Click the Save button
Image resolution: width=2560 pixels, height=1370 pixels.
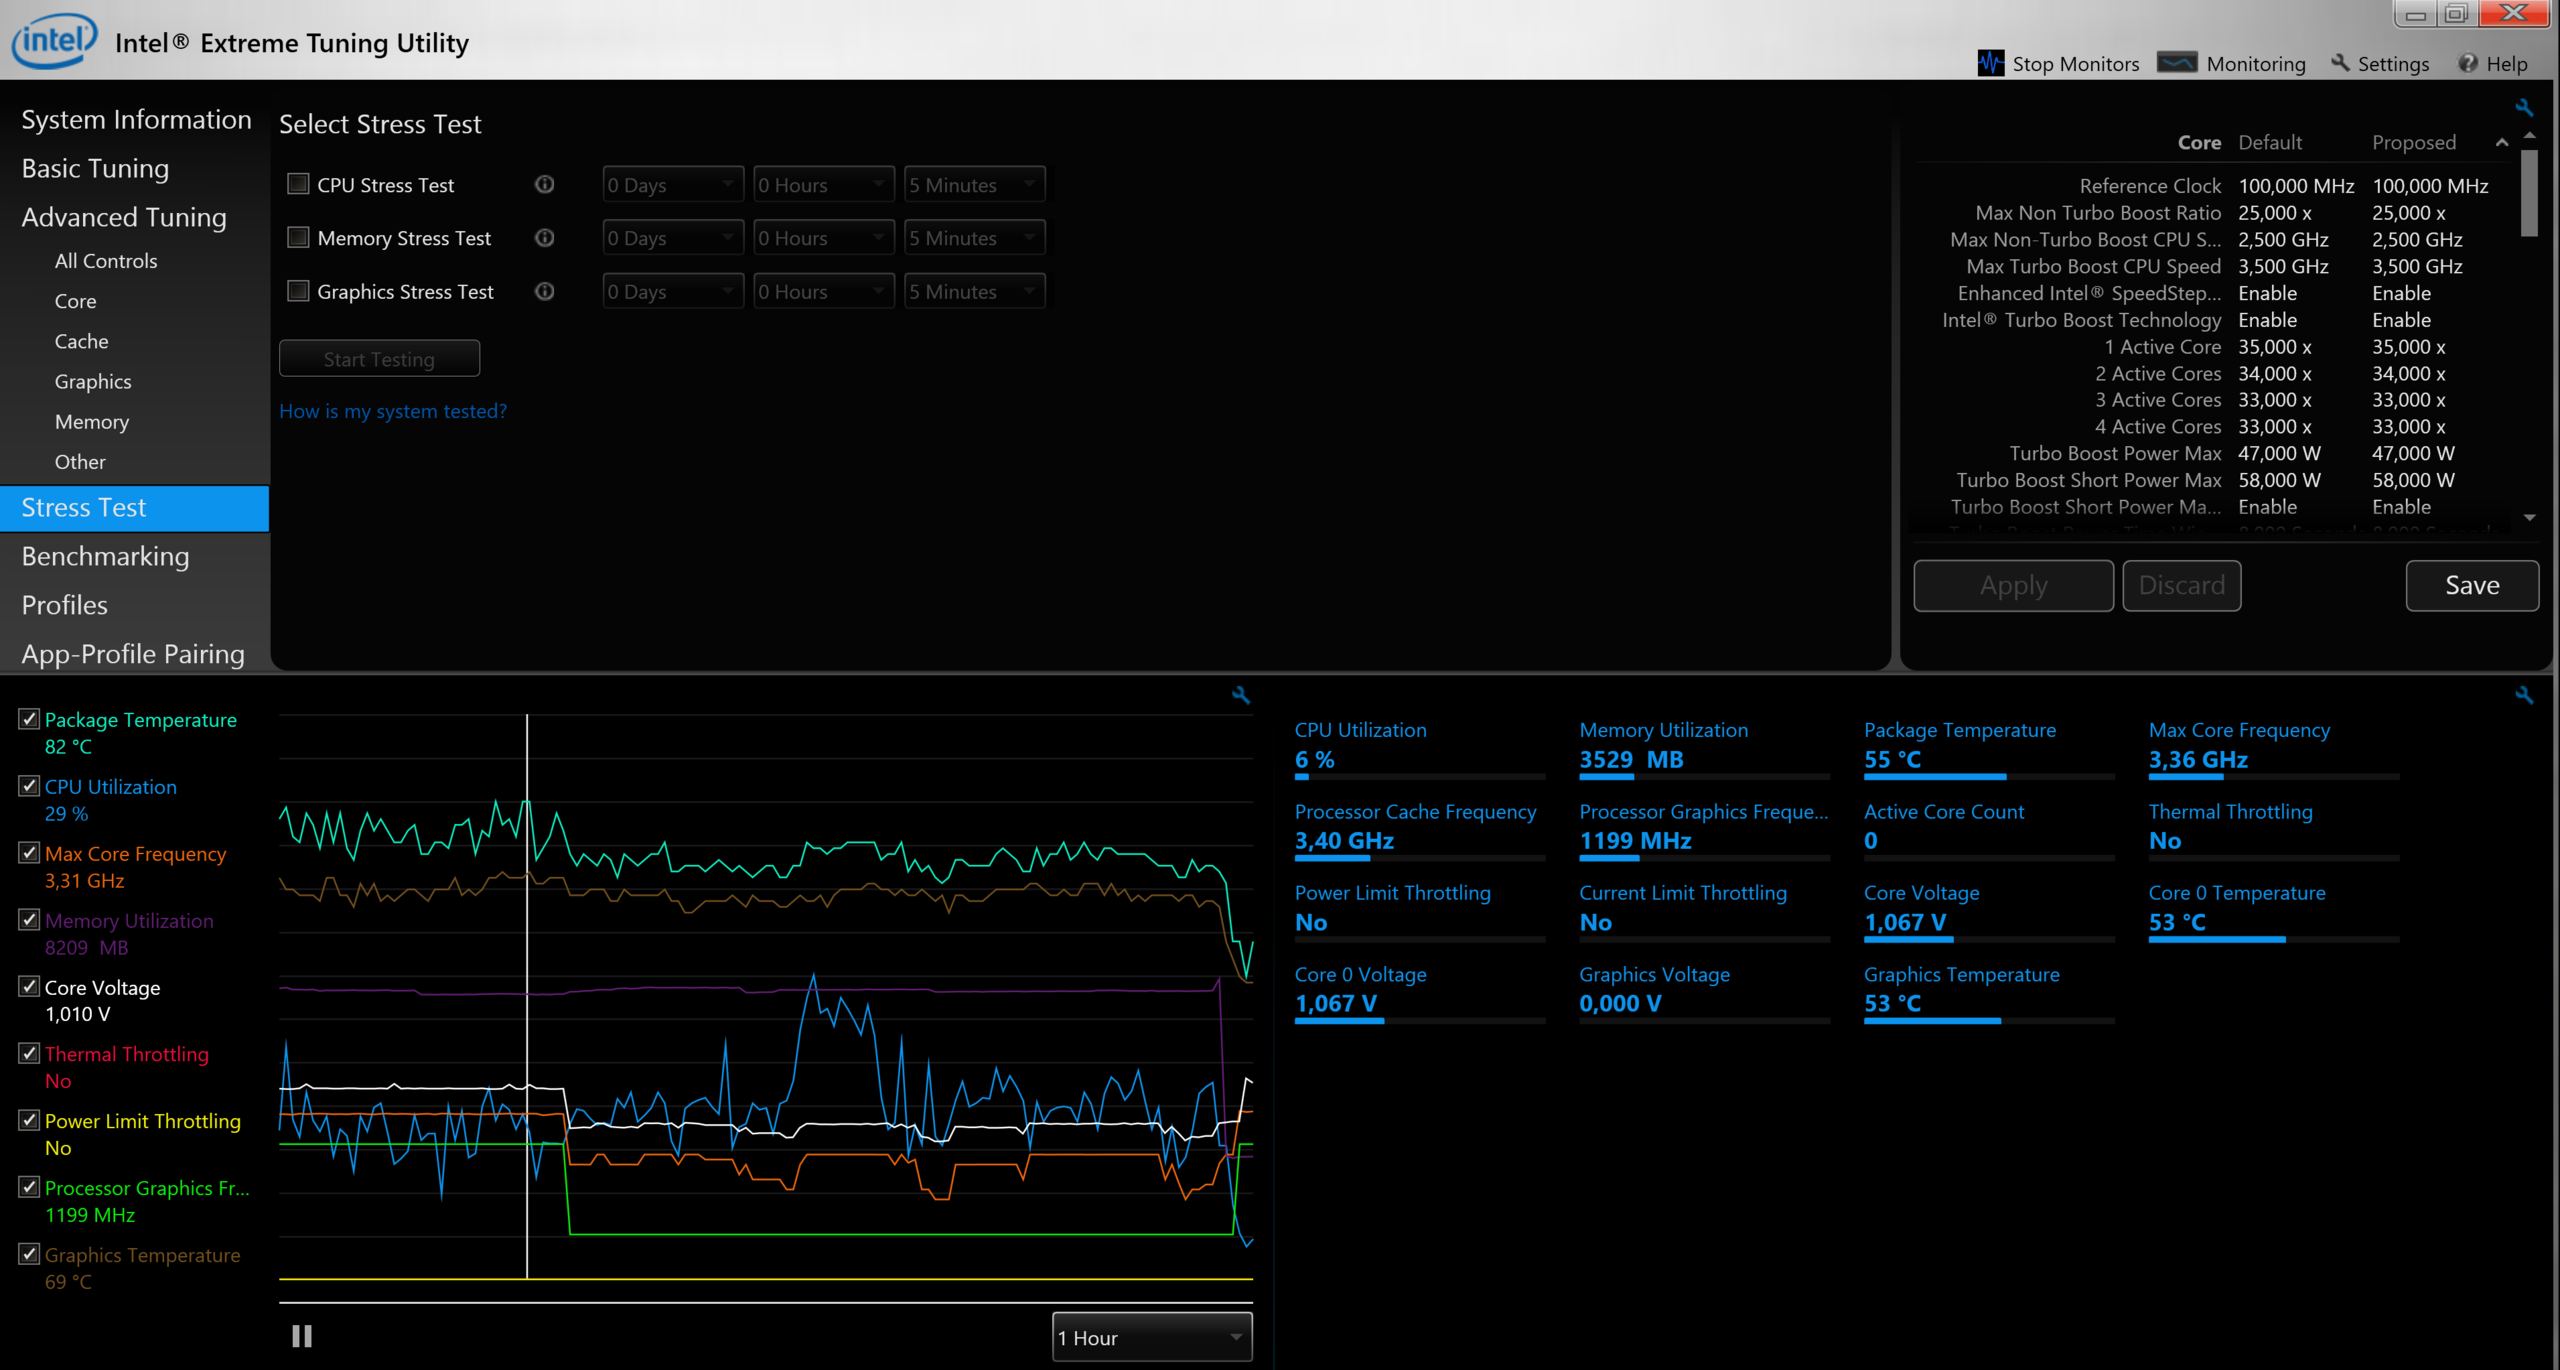2472,585
